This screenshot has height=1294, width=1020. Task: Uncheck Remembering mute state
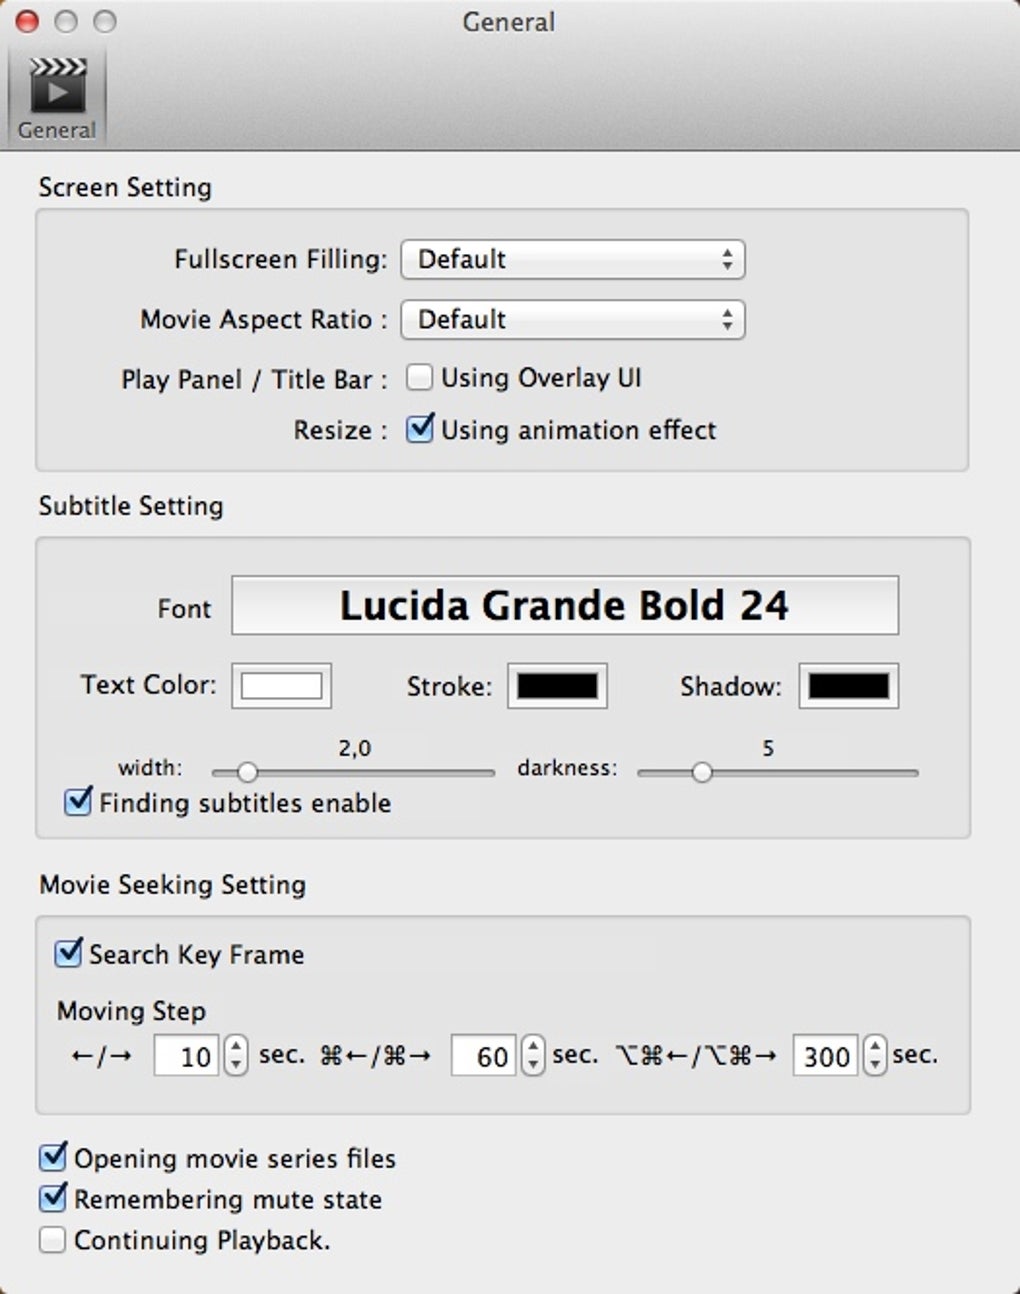(x=53, y=1198)
